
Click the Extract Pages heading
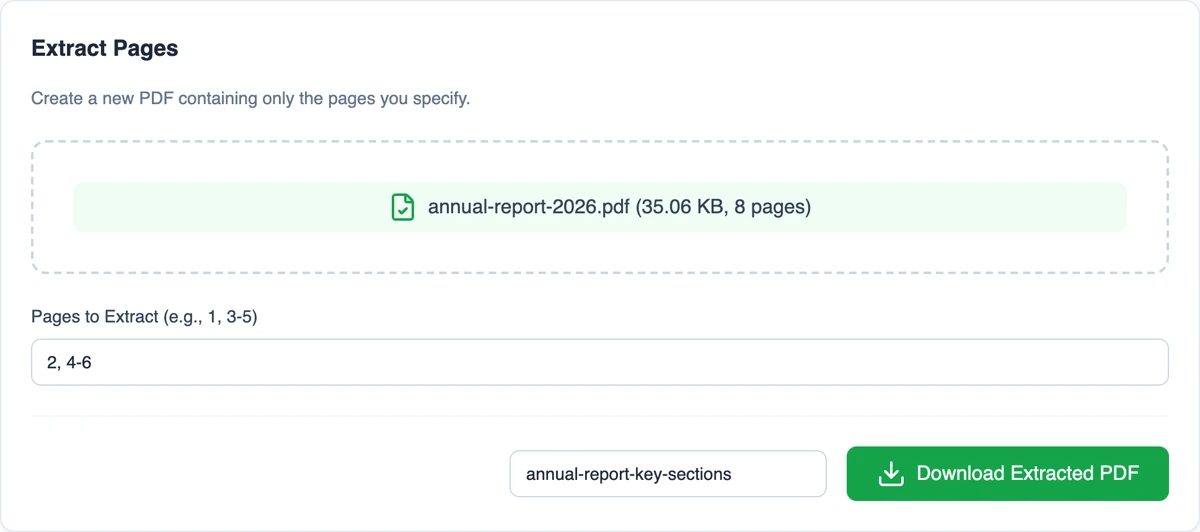point(105,48)
